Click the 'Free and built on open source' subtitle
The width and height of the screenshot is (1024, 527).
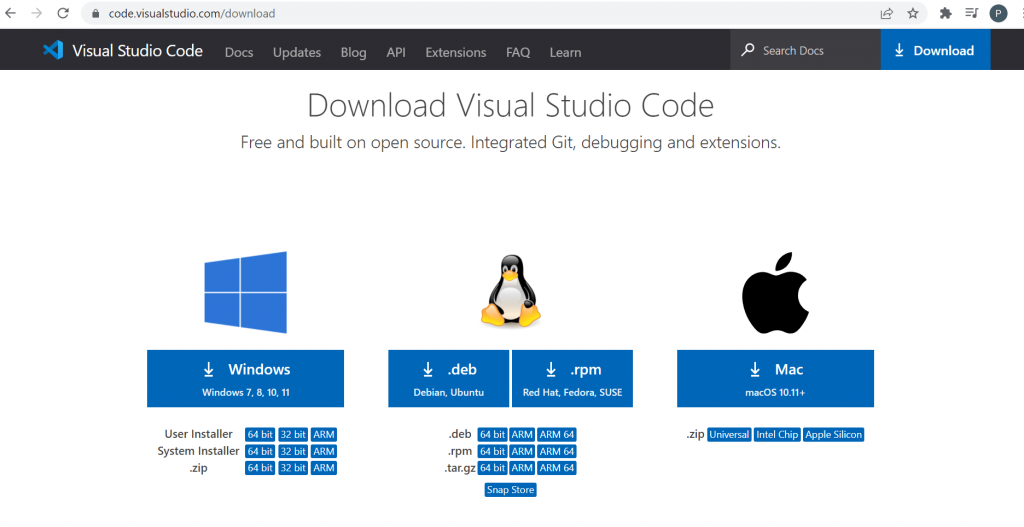[511, 142]
